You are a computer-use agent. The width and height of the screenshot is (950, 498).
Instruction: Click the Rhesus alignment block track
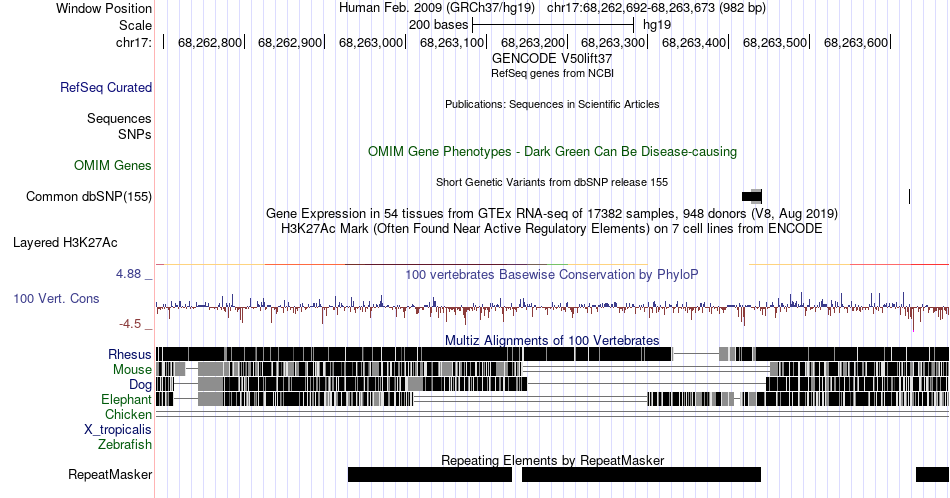click(552, 354)
